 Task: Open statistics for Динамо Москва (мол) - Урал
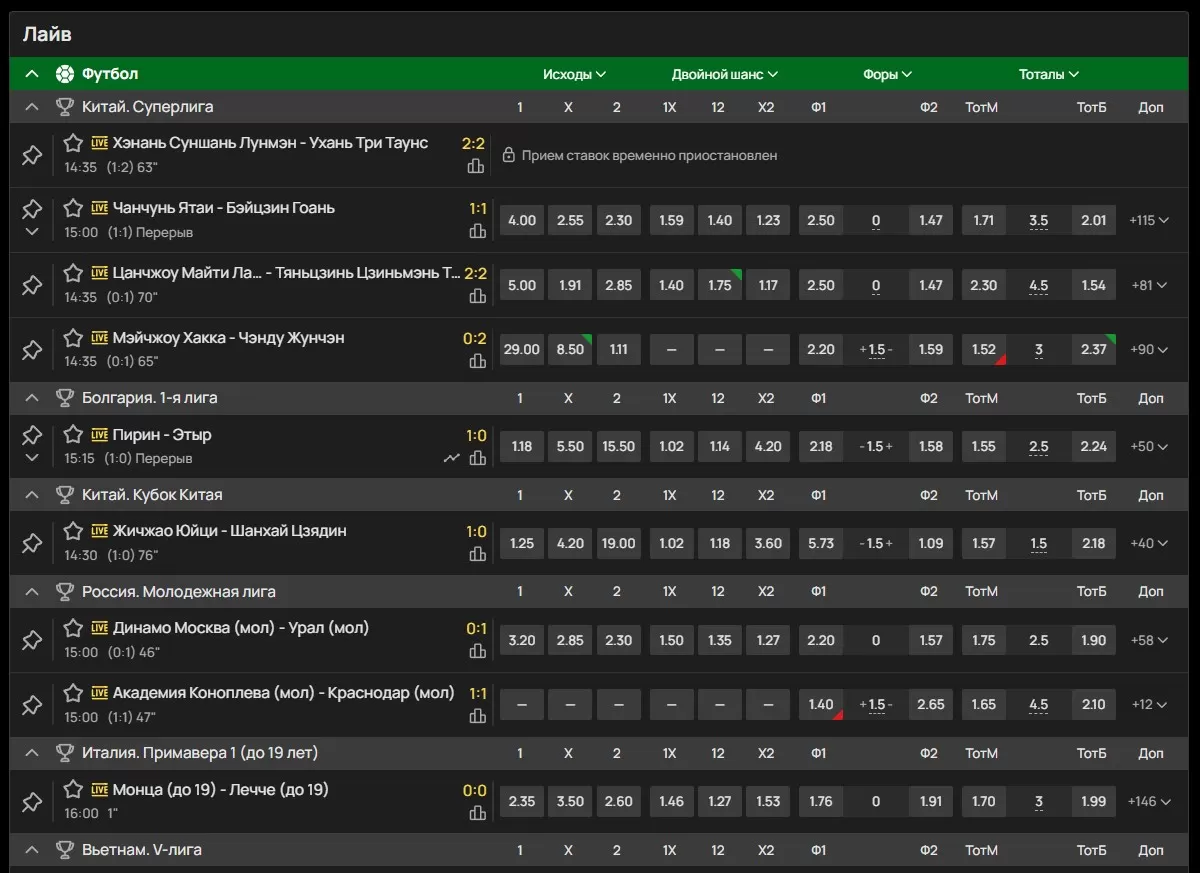(x=477, y=651)
